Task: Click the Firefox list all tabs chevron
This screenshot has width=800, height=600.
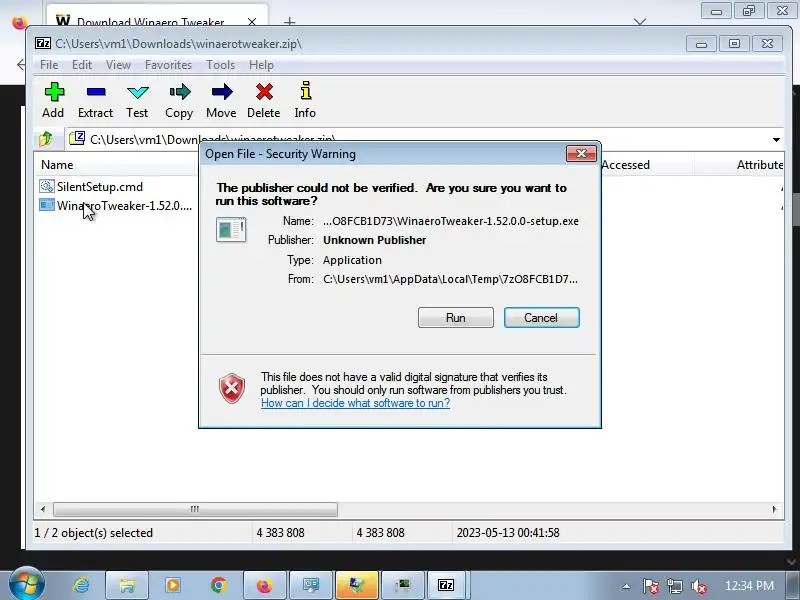Action: click(640, 22)
